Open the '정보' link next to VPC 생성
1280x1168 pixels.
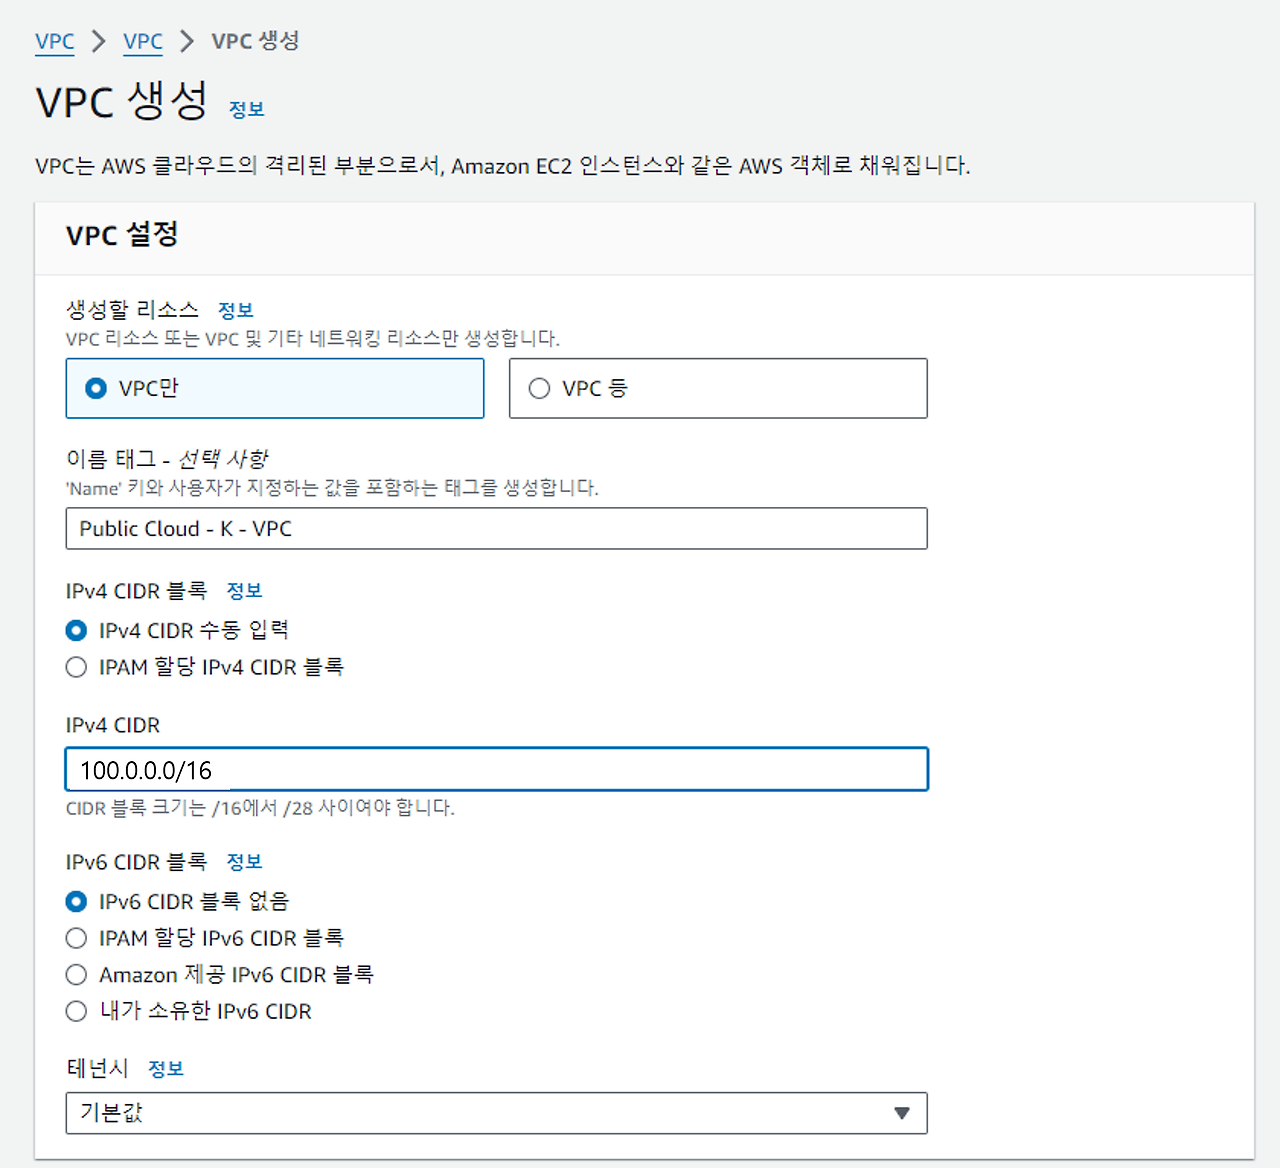point(246,109)
